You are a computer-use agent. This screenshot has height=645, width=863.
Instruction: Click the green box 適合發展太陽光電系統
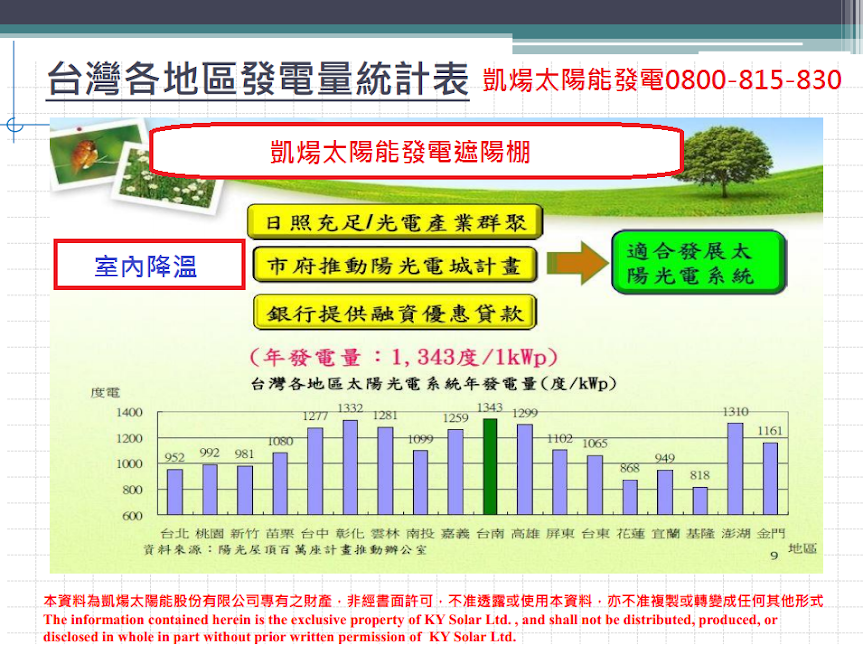pyautogui.click(x=699, y=262)
